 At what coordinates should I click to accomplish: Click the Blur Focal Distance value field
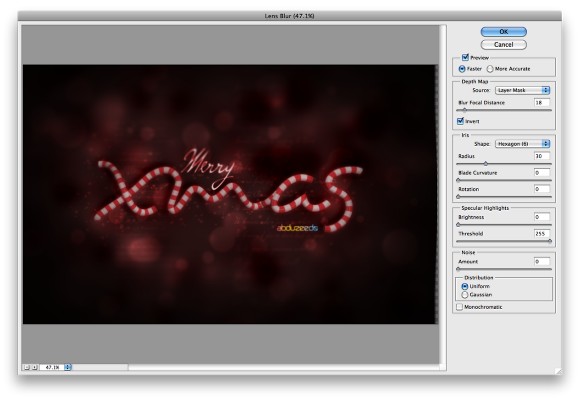click(542, 102)
